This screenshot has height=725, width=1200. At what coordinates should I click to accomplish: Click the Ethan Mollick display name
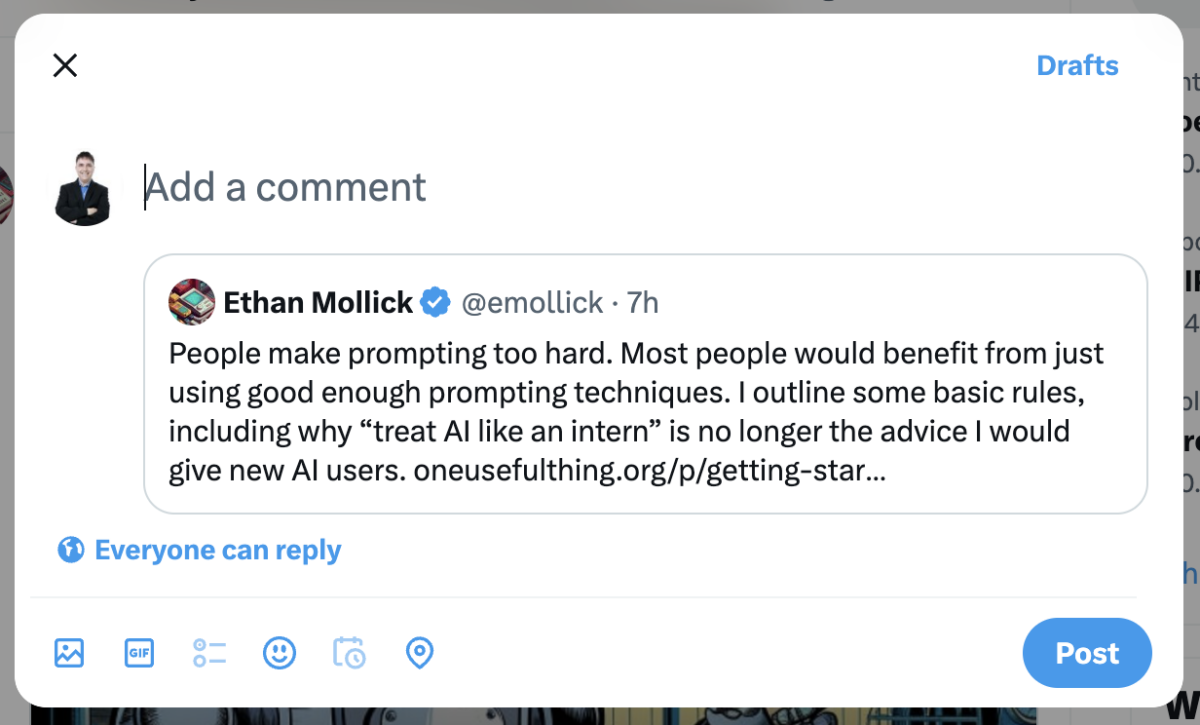[318, 302]
